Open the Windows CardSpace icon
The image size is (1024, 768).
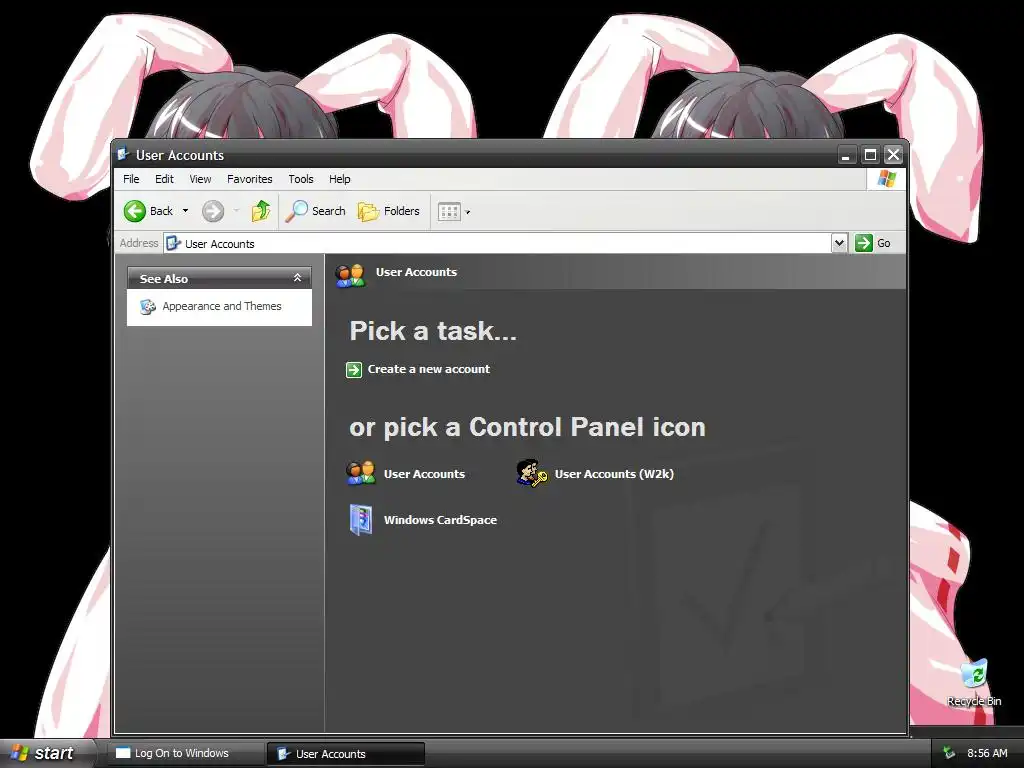click(360, 520)
